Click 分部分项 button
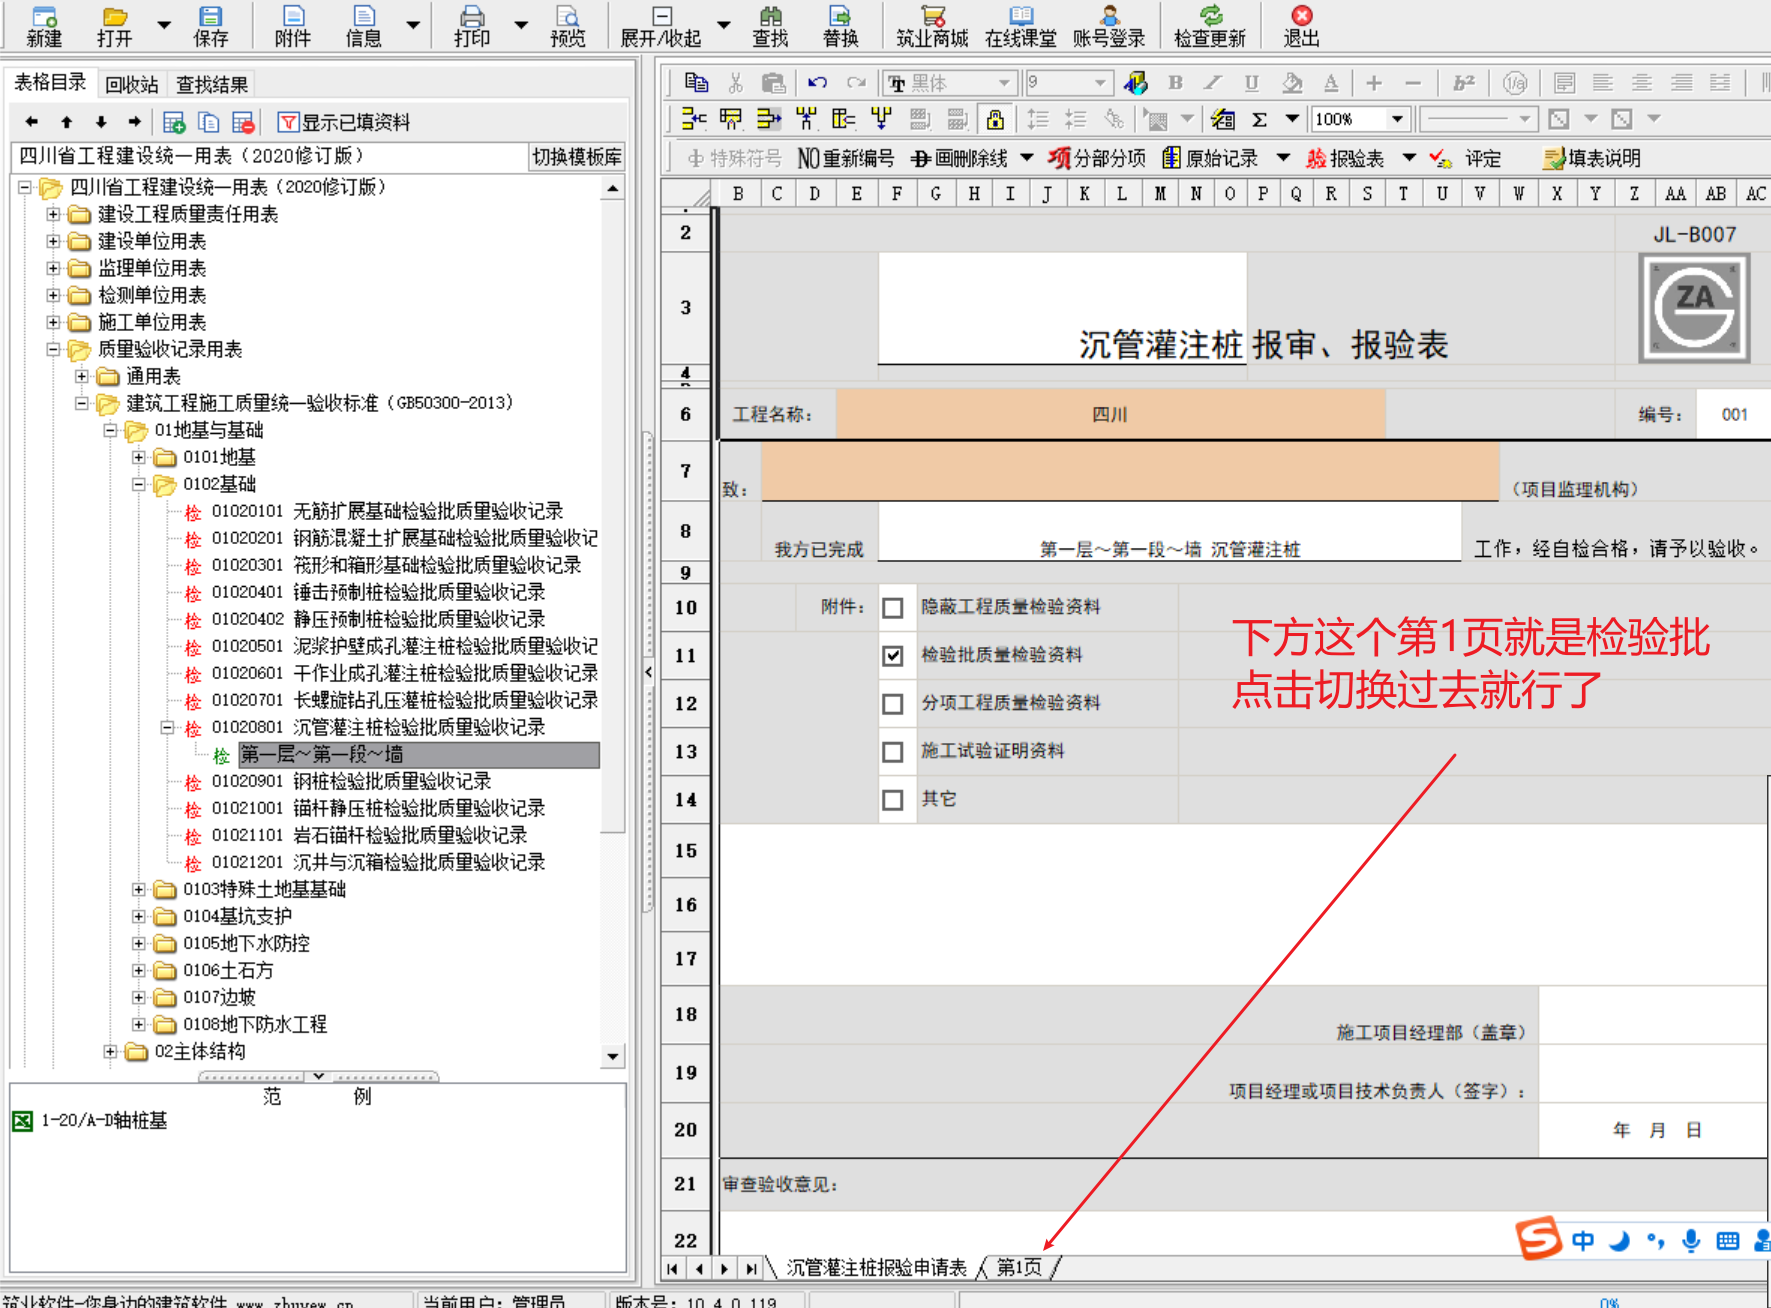The height and width of the screenshot is (1308, 1771). (x=1098, y=158)
